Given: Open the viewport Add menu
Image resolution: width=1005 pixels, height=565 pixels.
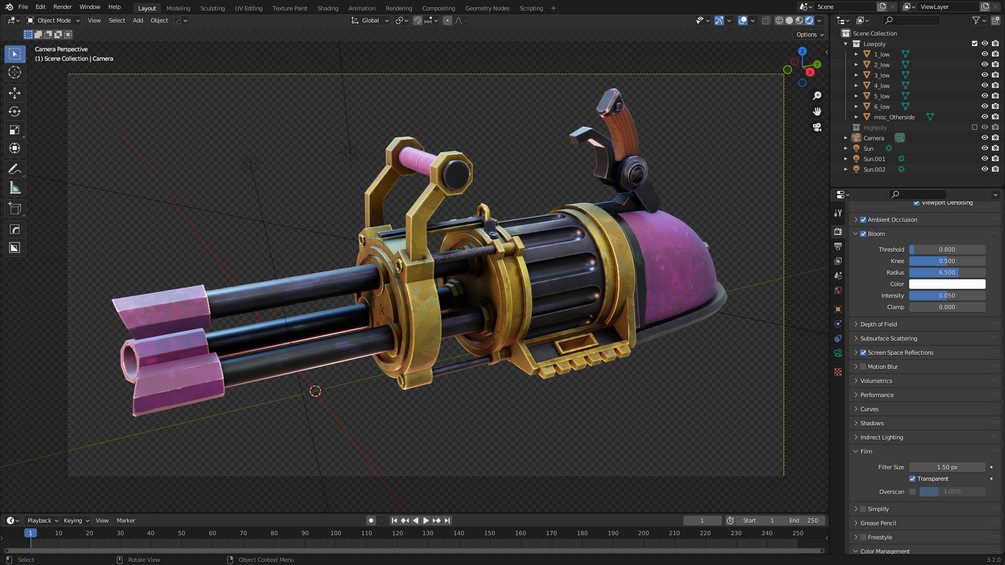Looking at the screenshot, I should [138, 20].
